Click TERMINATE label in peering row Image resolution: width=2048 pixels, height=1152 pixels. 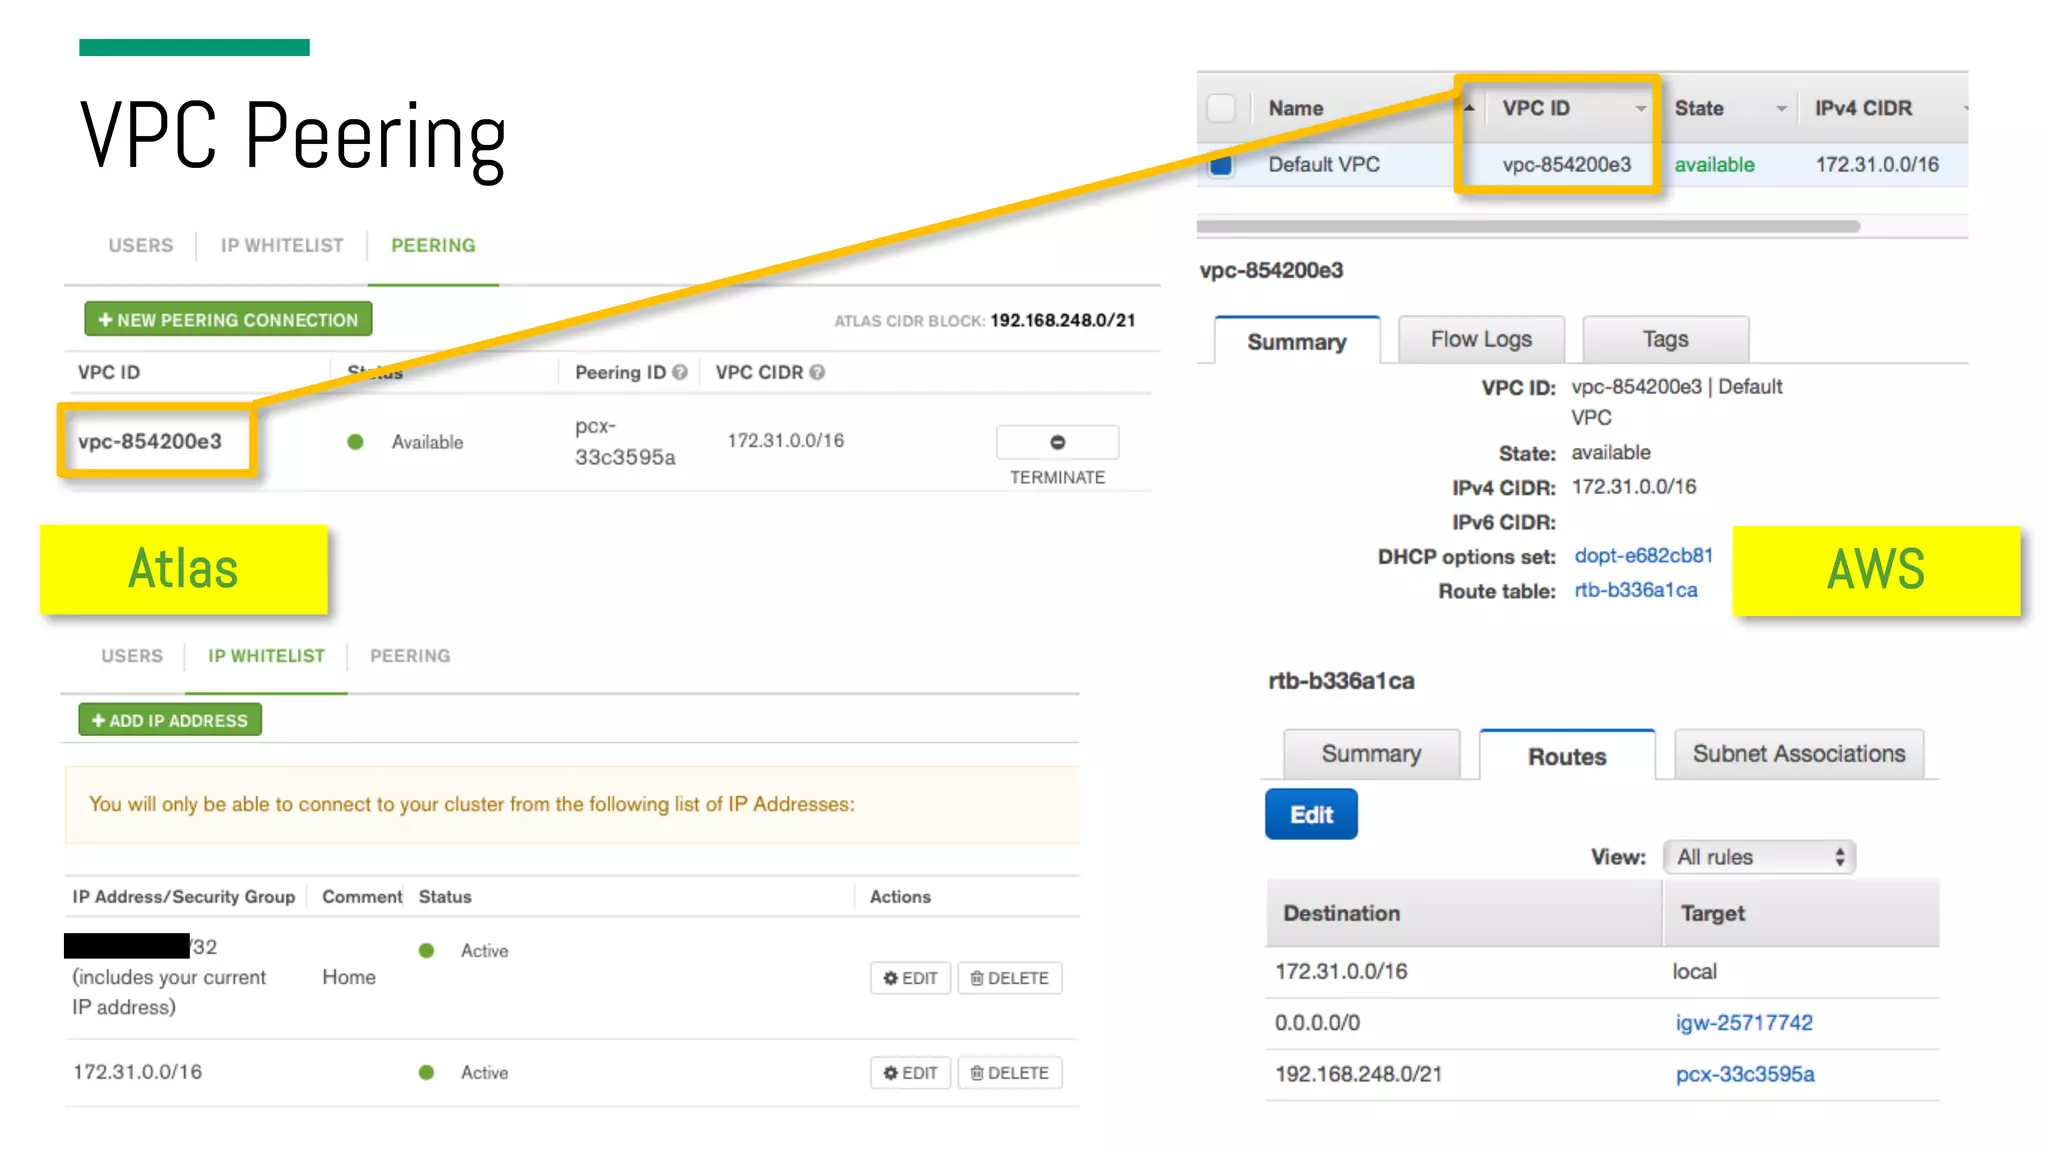(x=1057, y=478)
